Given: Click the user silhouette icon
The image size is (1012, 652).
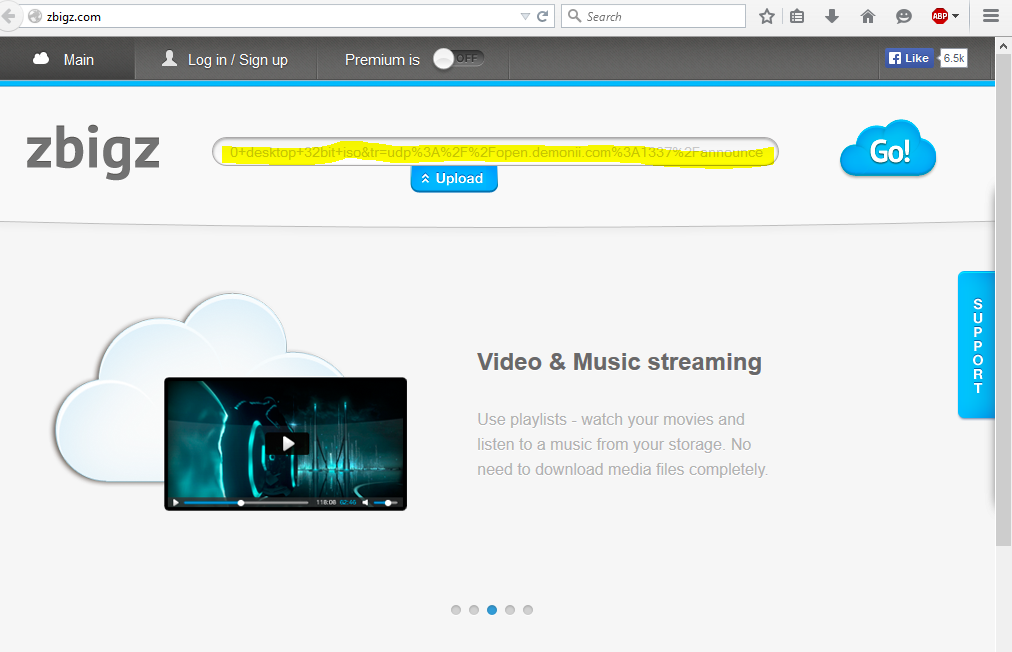Looking at the screenshot, I should tap(169, 59).
